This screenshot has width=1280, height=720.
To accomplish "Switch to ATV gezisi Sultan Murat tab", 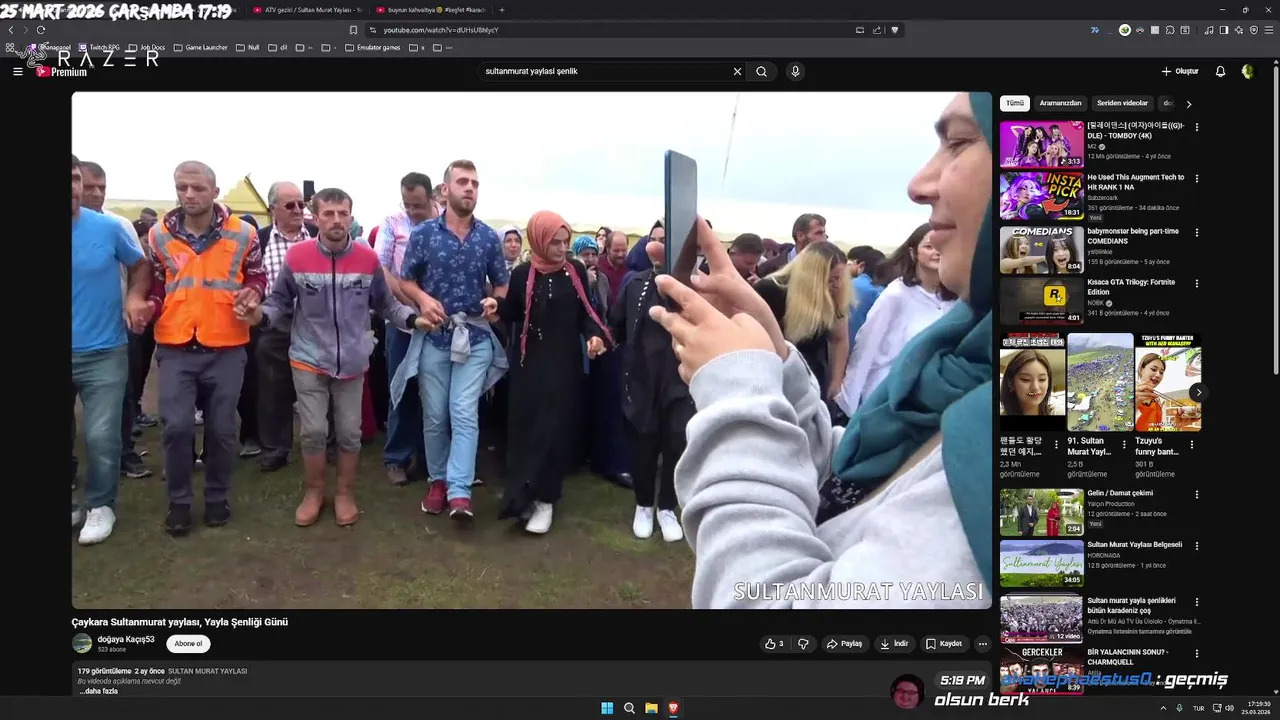I will (x=305, y=10).
